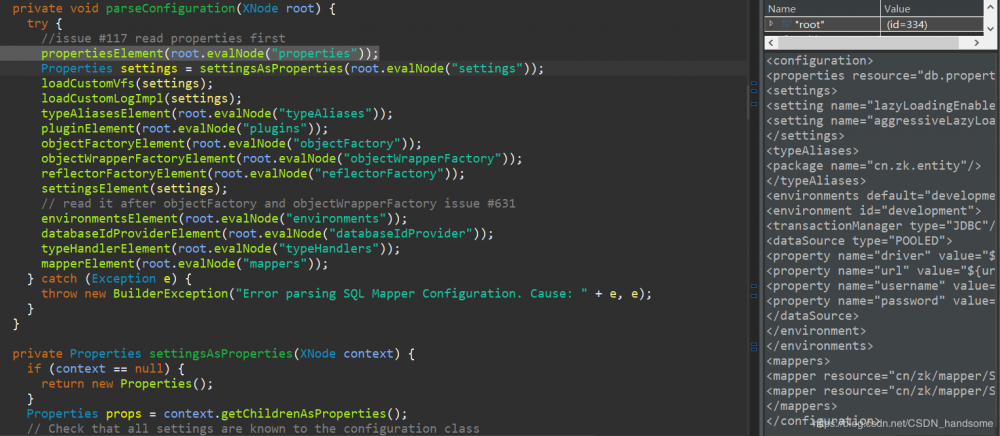
Task: Click the property name="password" line
Action: [x=880, y=301]
